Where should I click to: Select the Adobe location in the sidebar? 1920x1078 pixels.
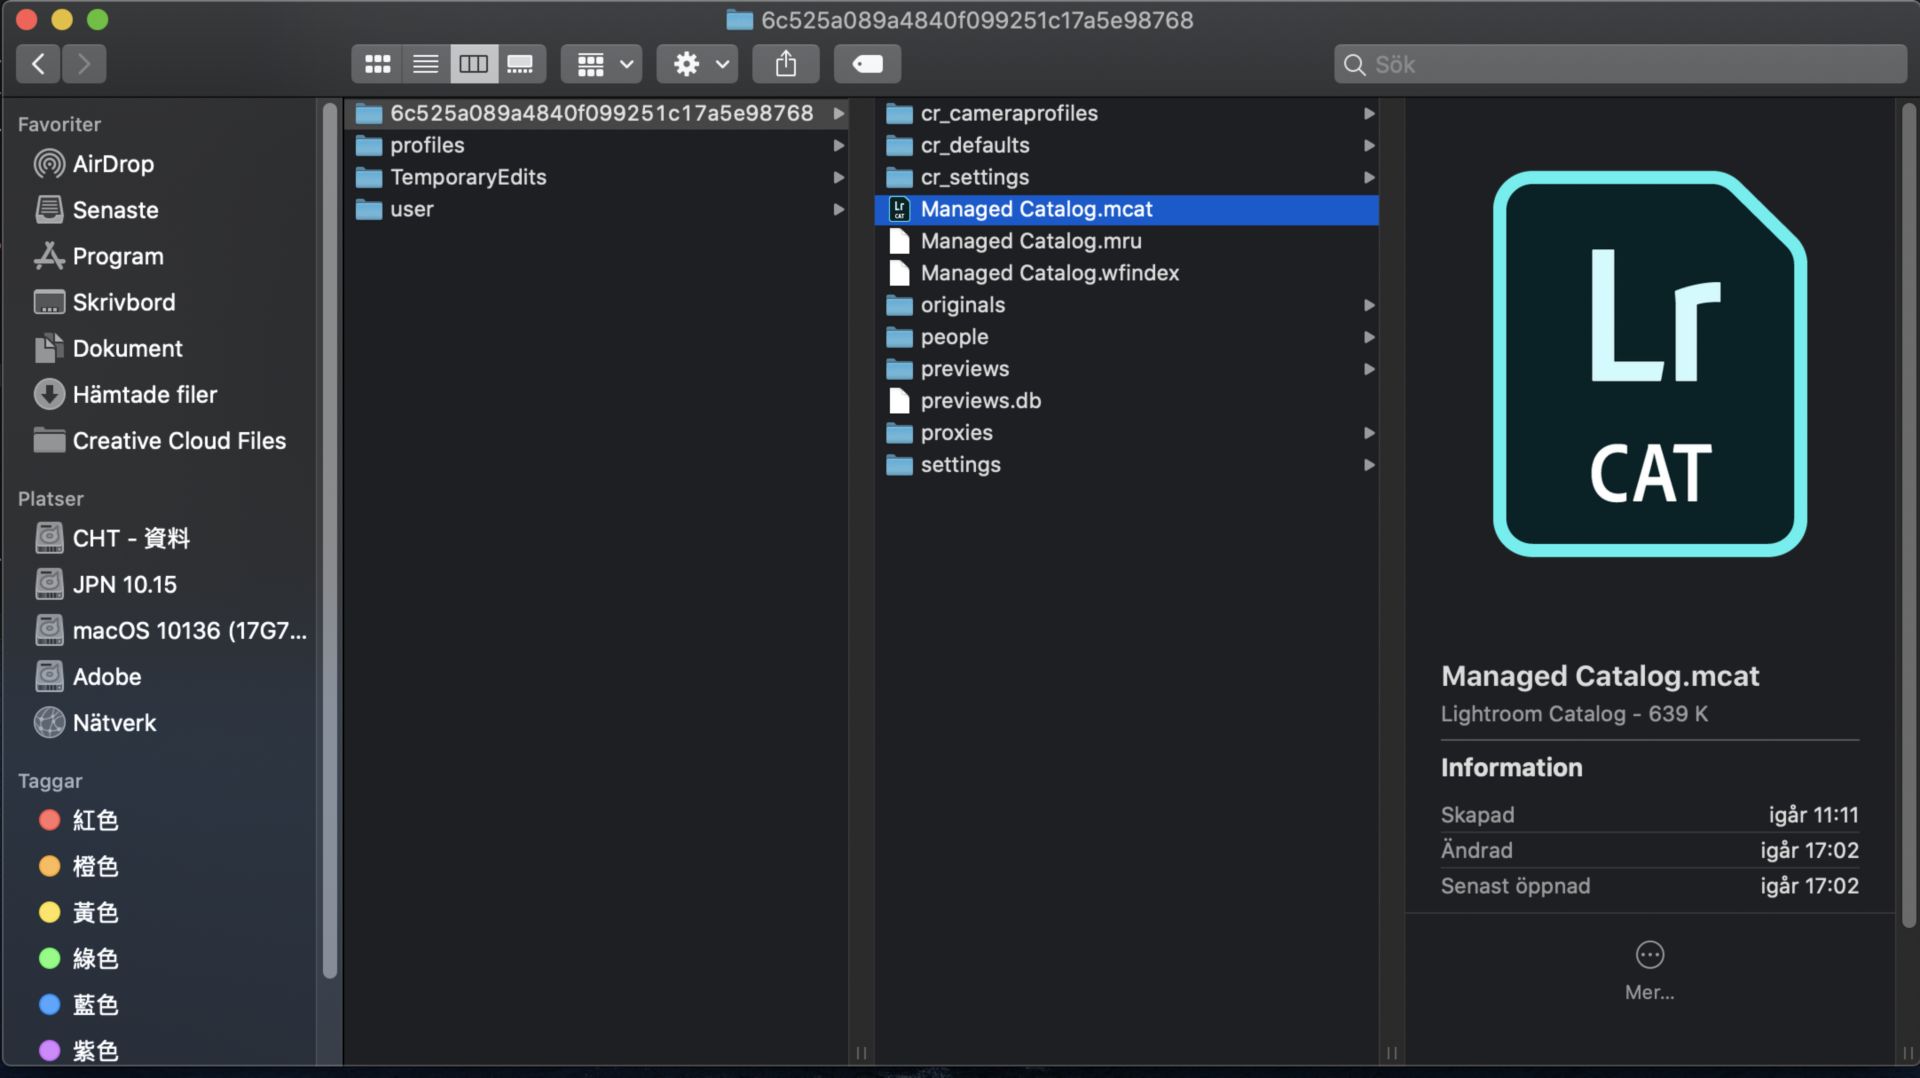click(106, 676)
